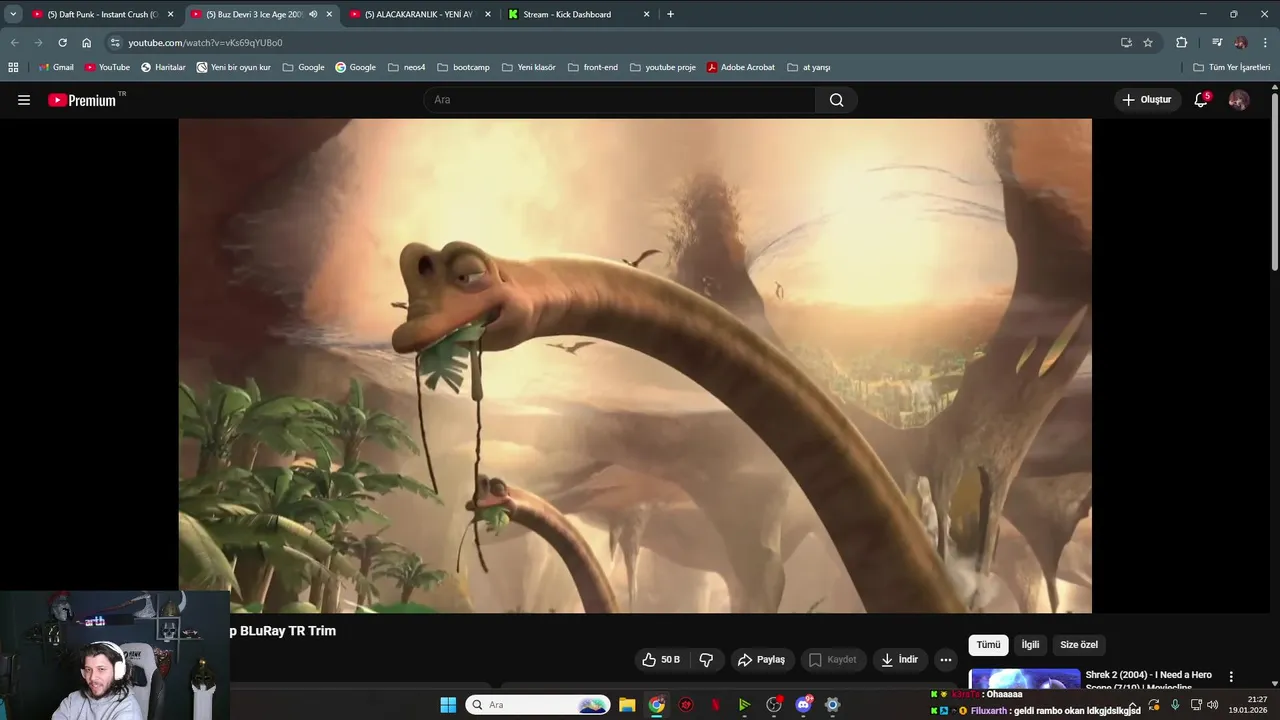Open the Adobe Acrobat bookmark
The height and width of the screenshot is (720, 1280).
(741, 67)
